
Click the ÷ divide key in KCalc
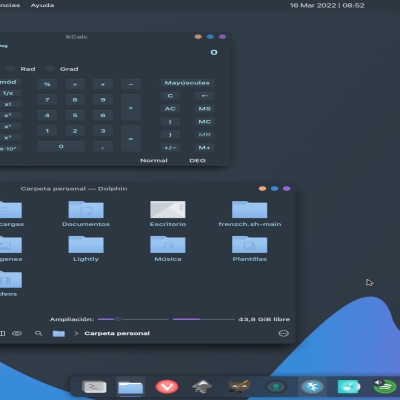tap(75, 84)
